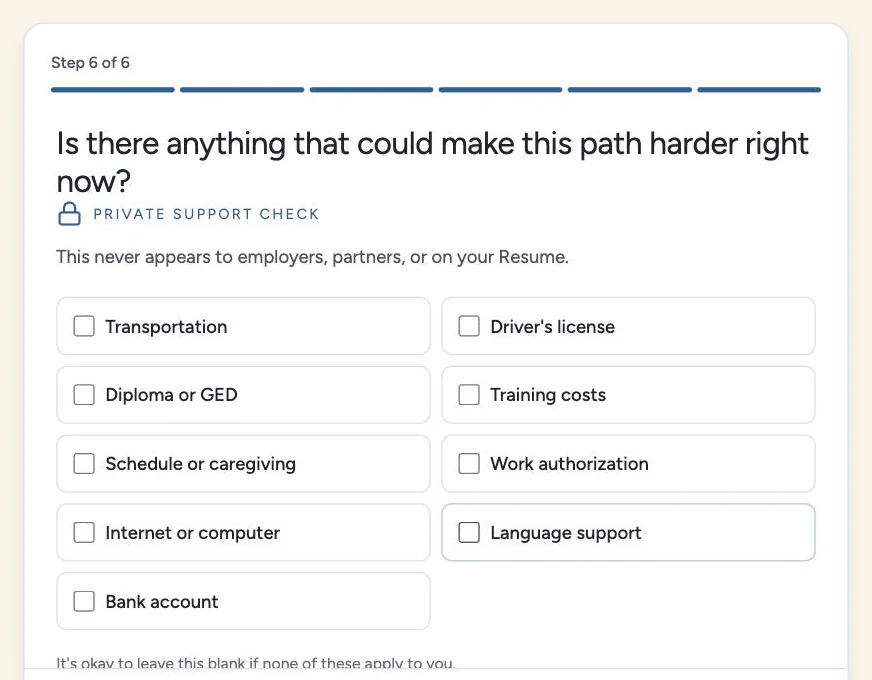The image size is (872, 680).
Task: Check the Bank account checkbox
Action: [x=84, y=602]
